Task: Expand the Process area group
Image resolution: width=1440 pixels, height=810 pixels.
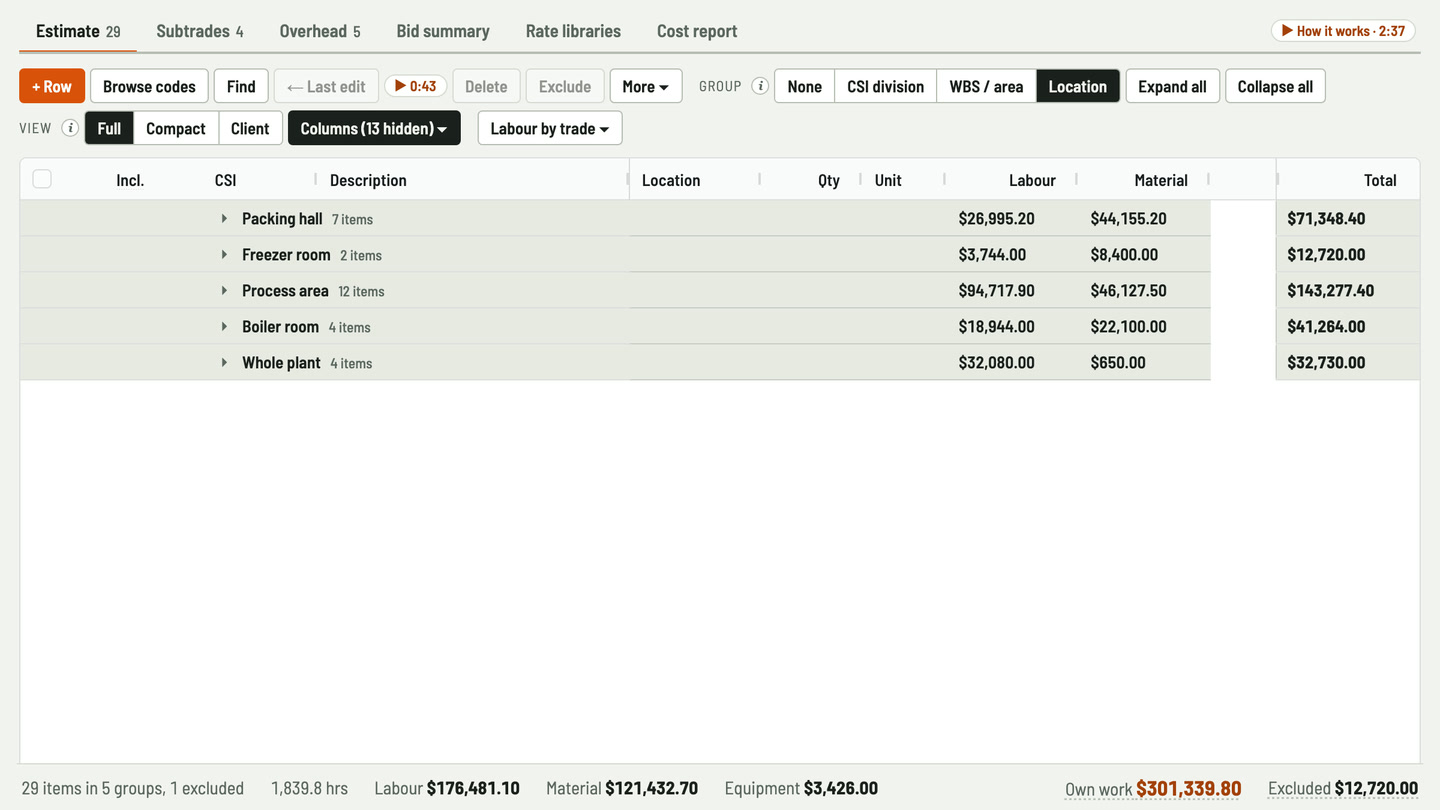Action: click(224, 290)
